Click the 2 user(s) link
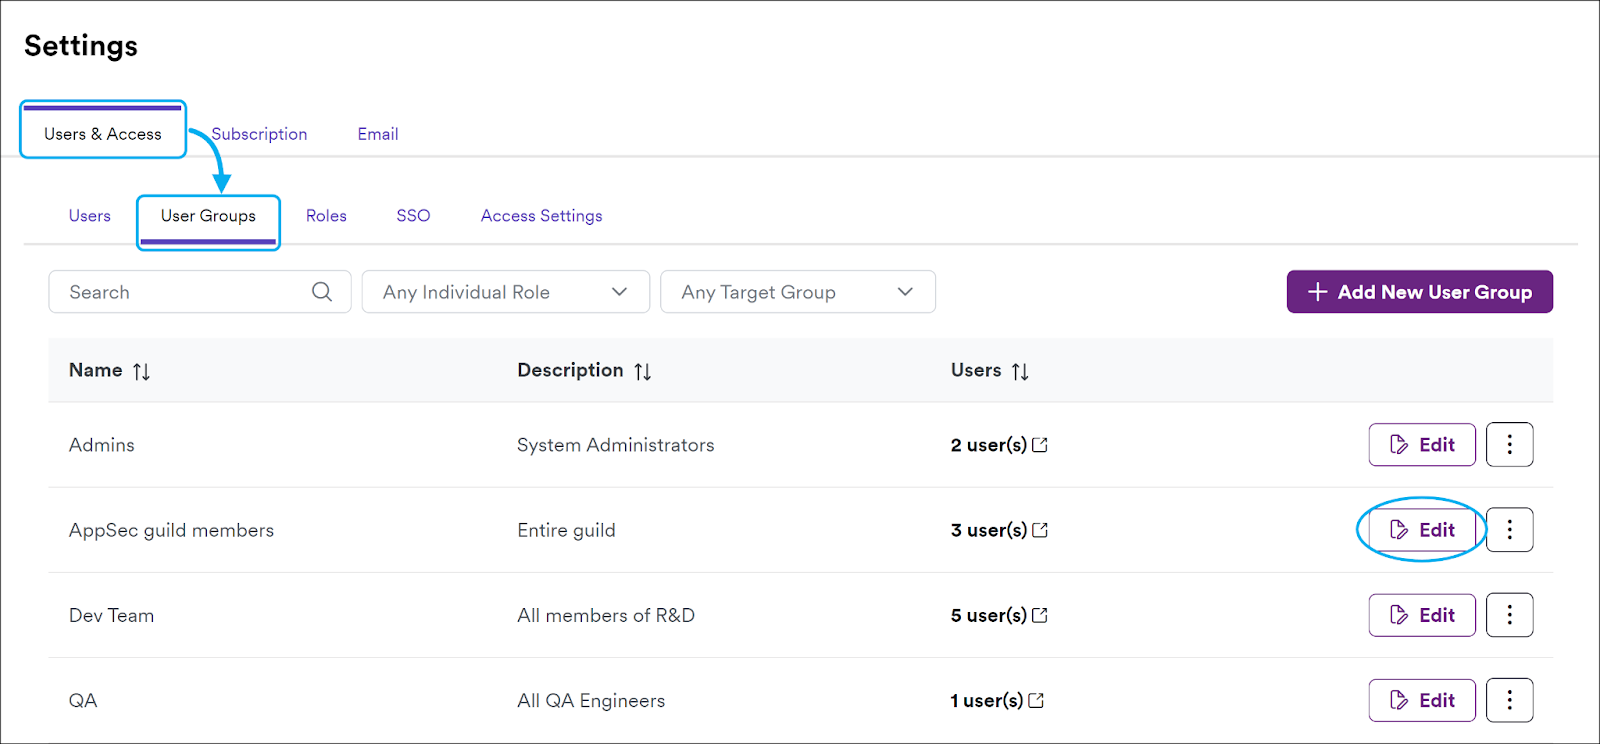The height and width of the screenshot is (744, 1600). tap(989, 445)
